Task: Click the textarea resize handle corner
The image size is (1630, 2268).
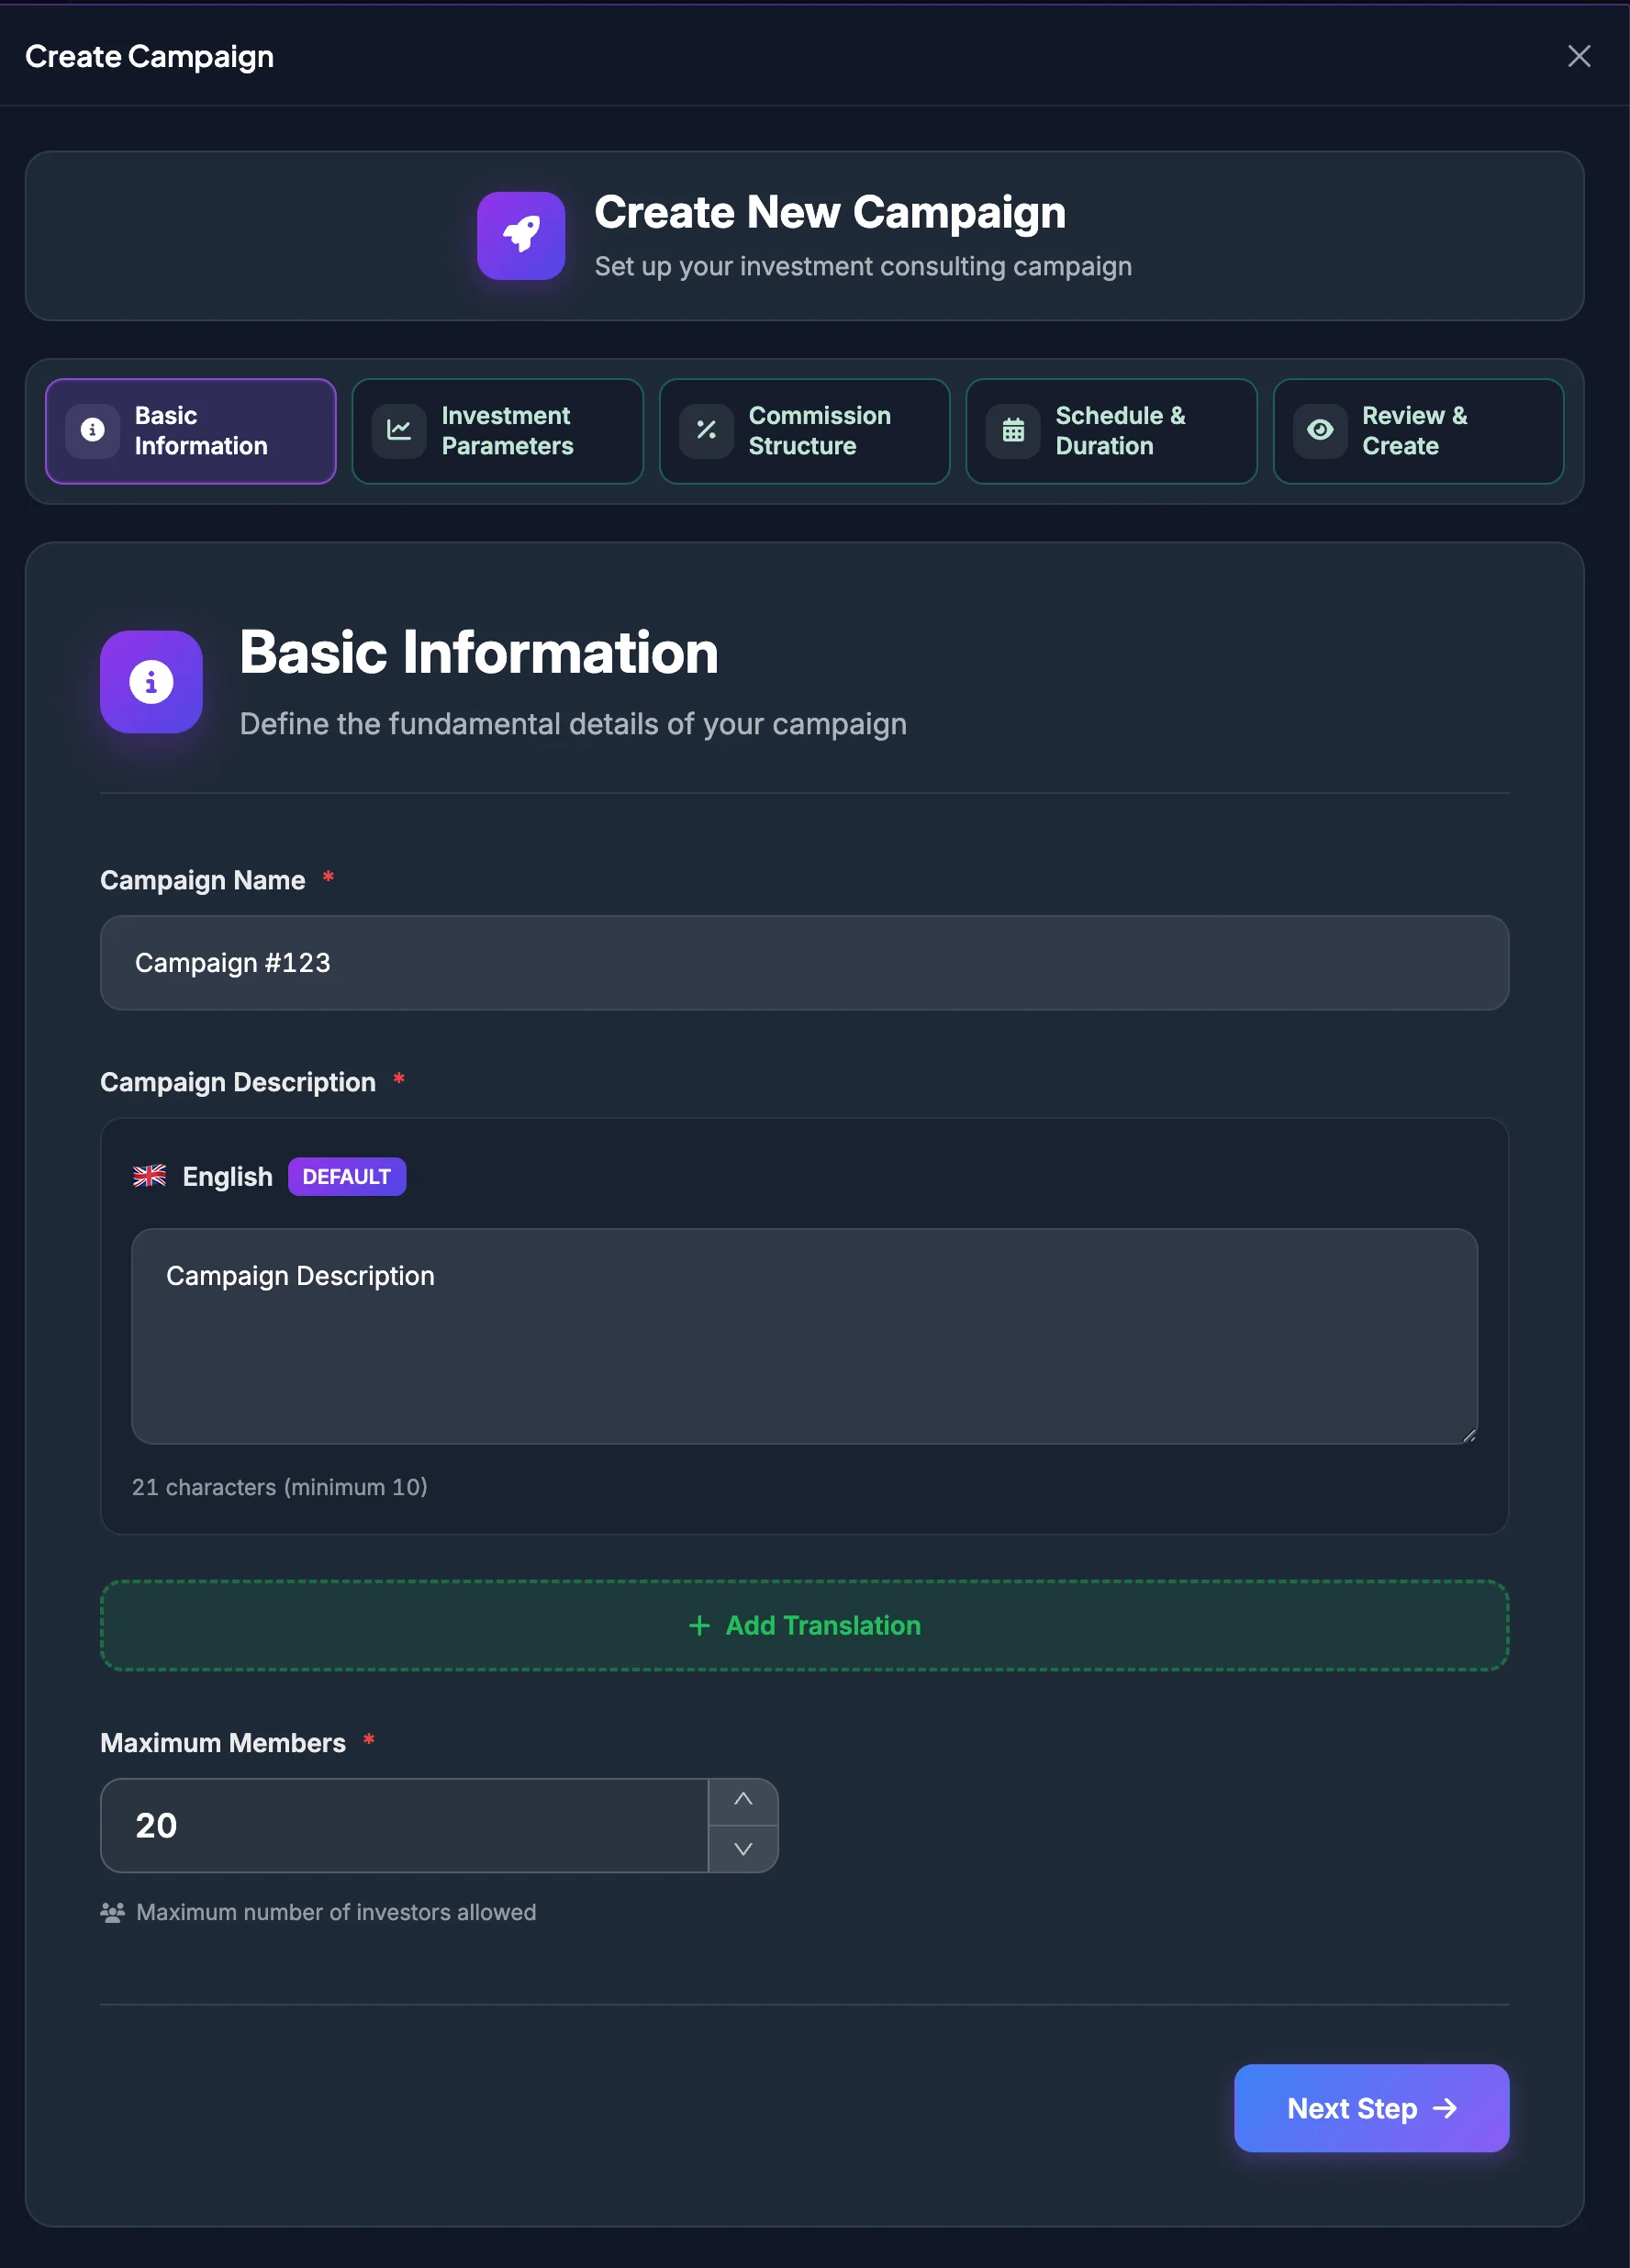Action: [x=1468, y=1435]
